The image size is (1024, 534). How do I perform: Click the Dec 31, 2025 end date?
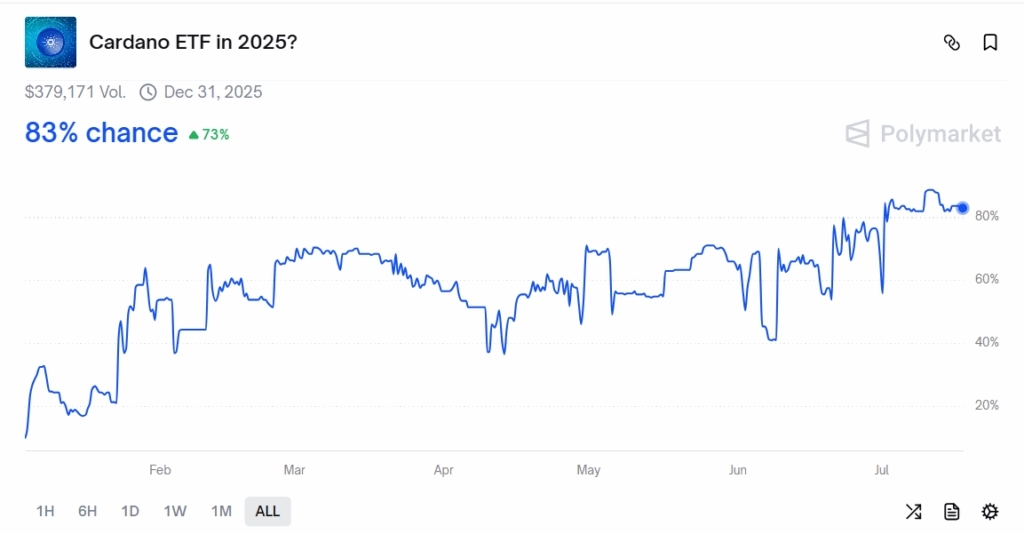click(x=213, y=93)
